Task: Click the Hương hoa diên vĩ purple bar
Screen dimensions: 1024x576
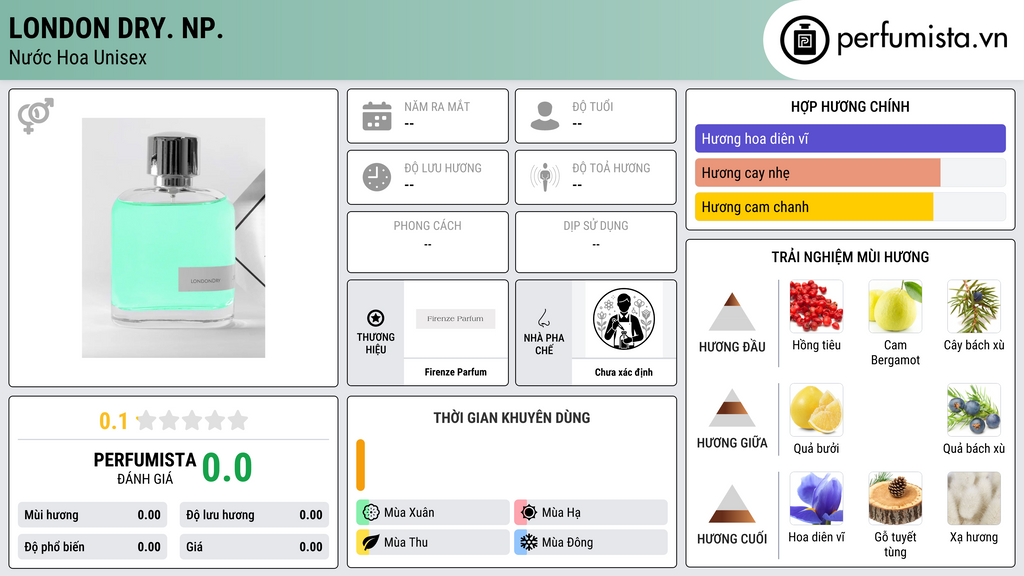Action: tap(850, 138)
